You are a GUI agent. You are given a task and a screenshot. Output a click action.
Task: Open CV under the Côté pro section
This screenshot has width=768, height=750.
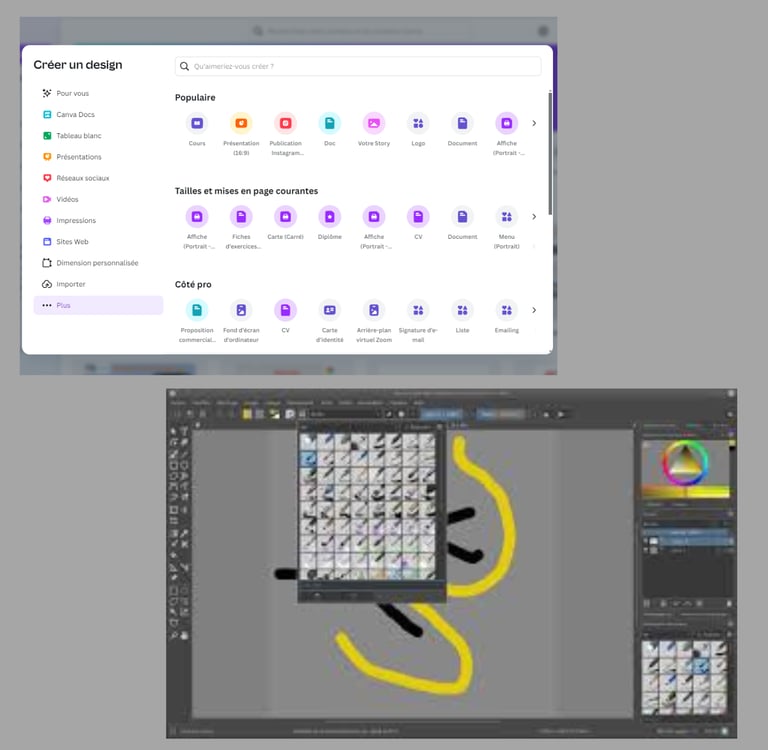(x=286, y=310)
